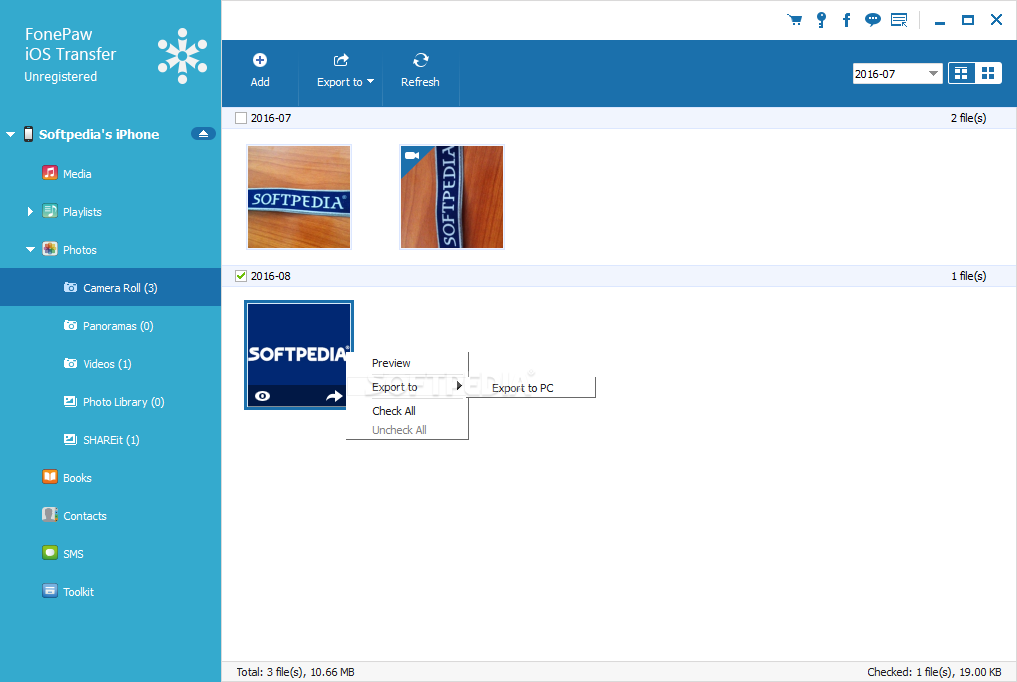
Task: Collapse the Photos tree node
Action: [x=30, y=250]
